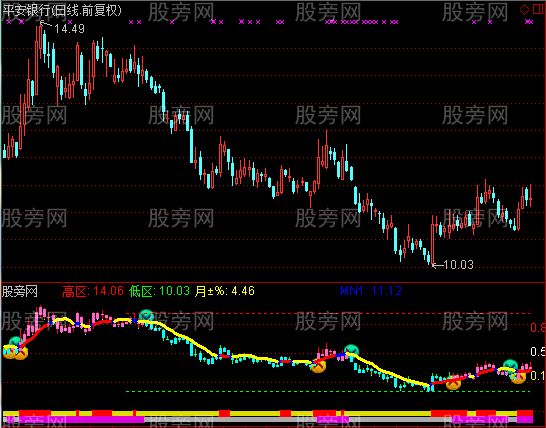
Task: Click the 股旁网 indicator name label
Action: [20, 291]
